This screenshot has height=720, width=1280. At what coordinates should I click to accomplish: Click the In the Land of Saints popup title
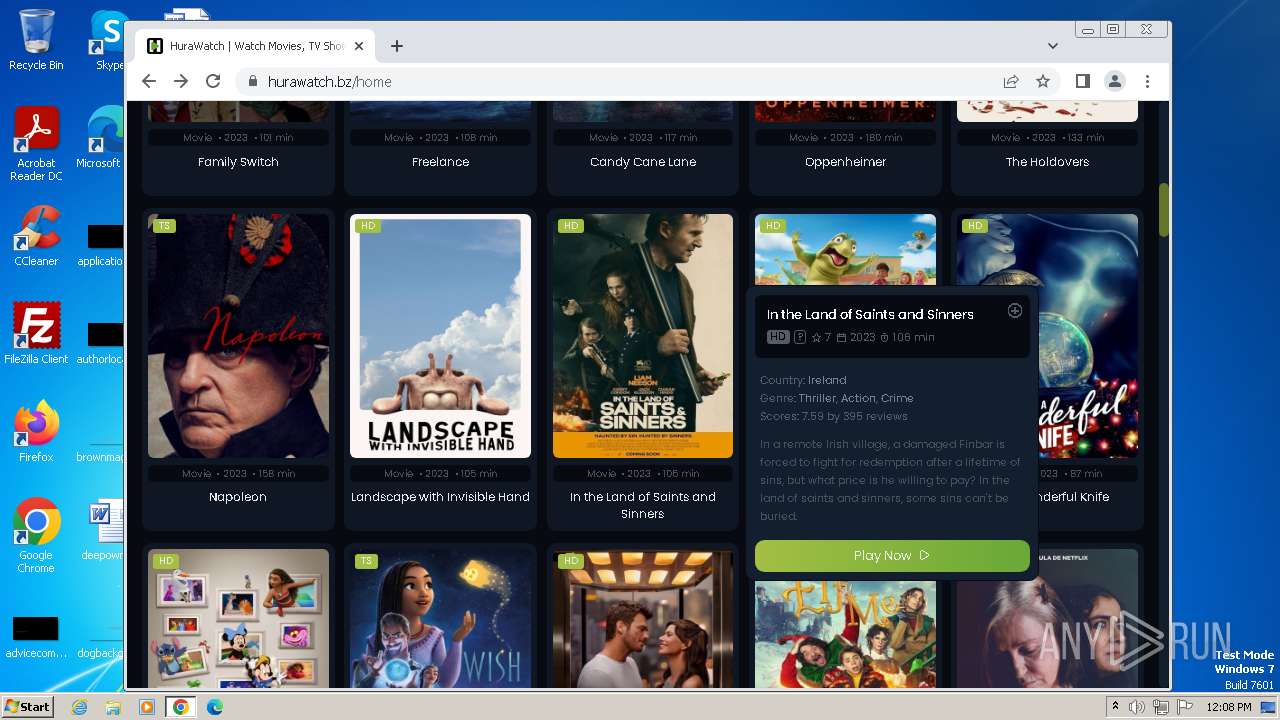click(870, 314)
